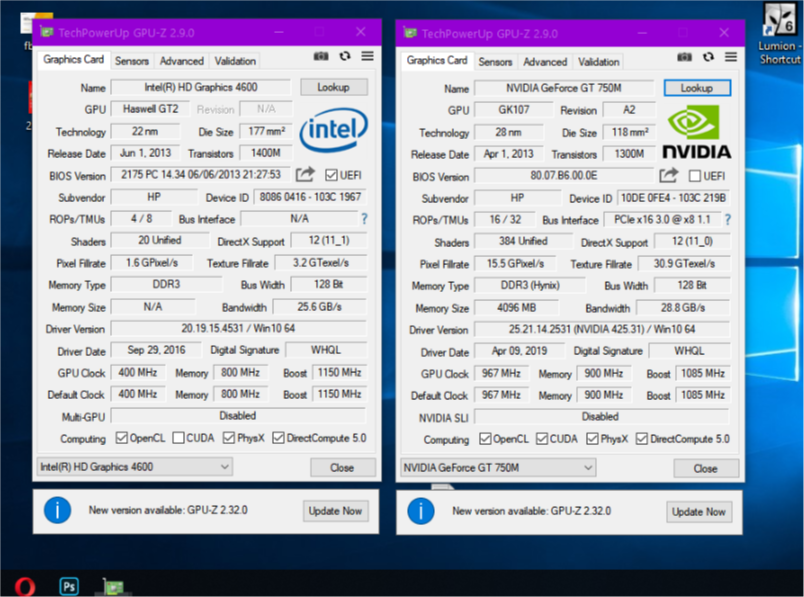Image resolution: width=804 pixels, height=597 pixels.
Task: Click the BIOS share/export icon in Intel window
Action: tap(305, 174)
